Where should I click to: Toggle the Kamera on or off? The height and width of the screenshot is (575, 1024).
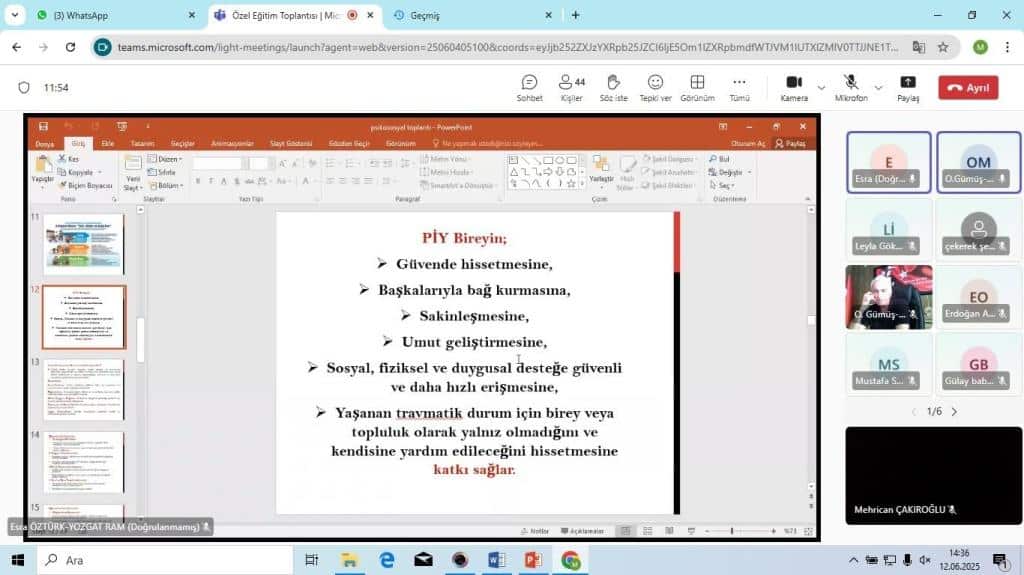tap(794, 88)
